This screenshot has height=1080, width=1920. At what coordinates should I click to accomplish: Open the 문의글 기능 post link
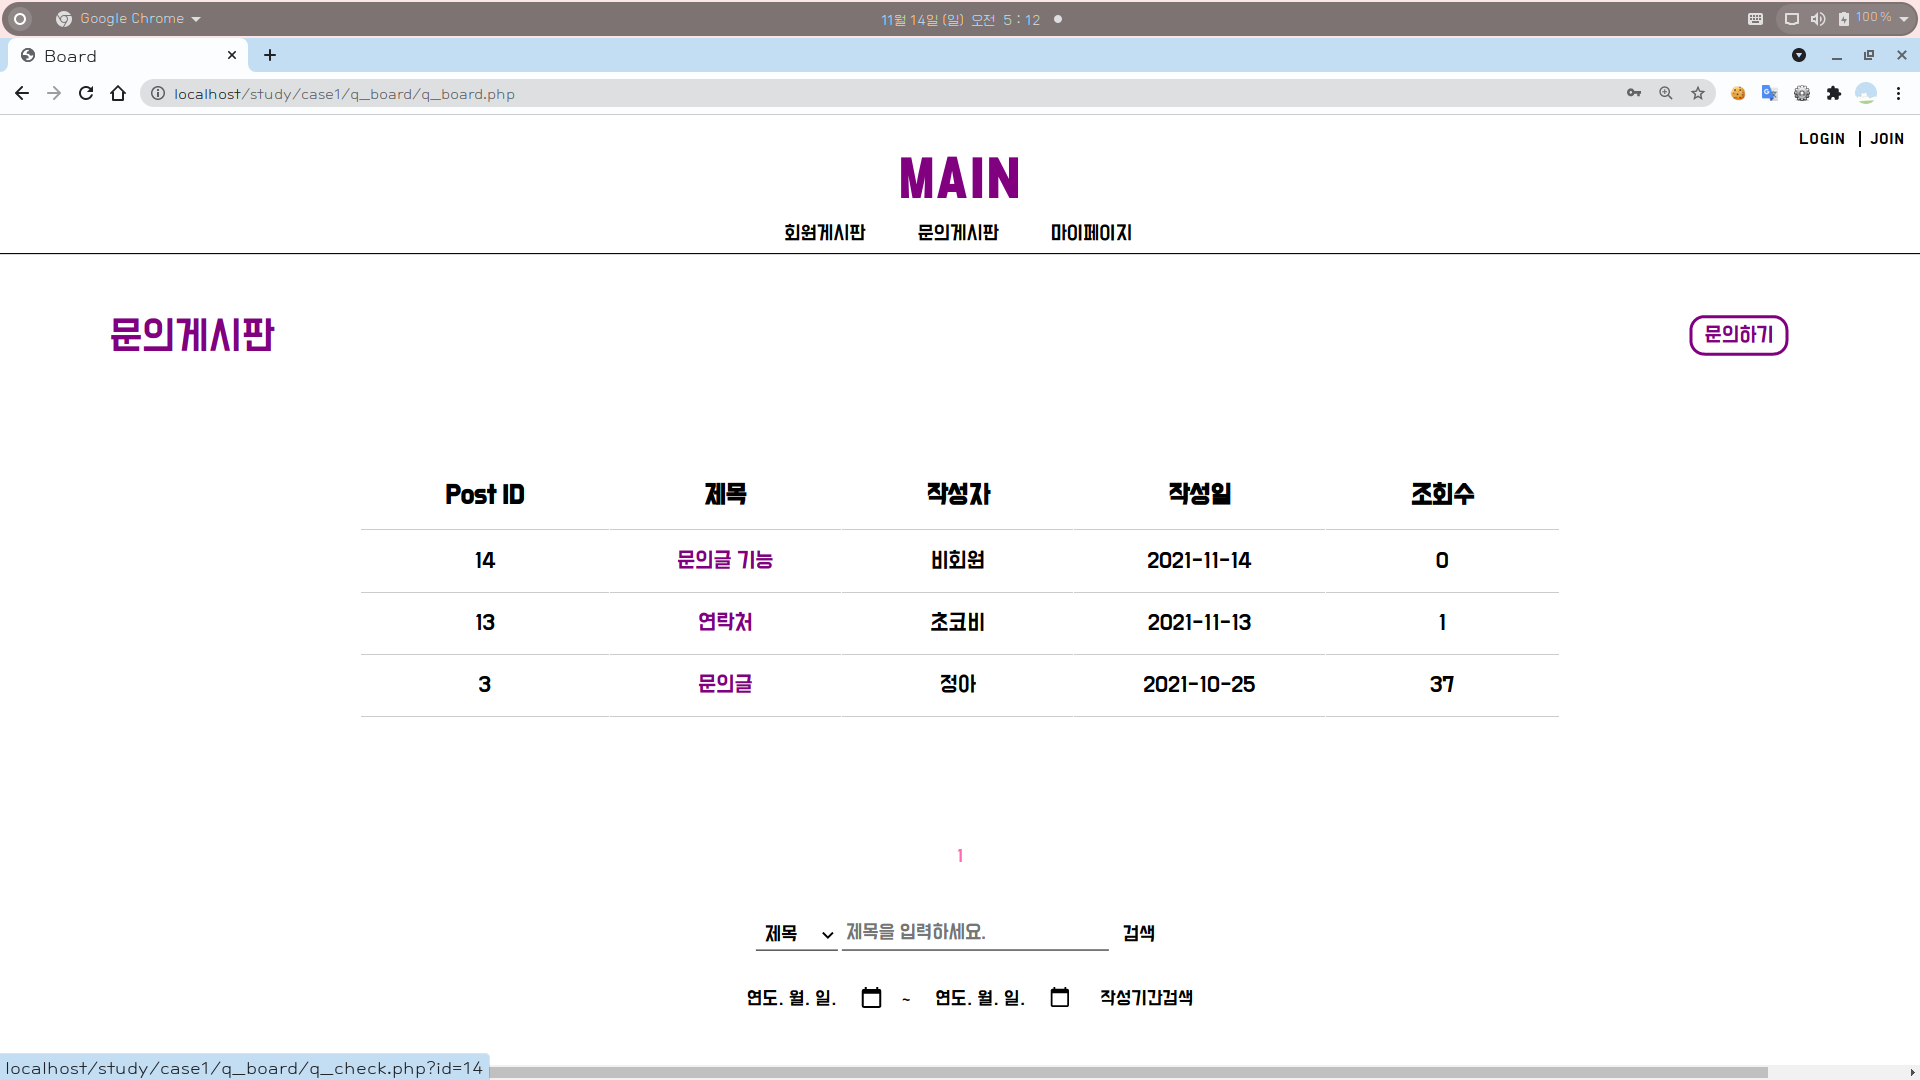point(725,560)
